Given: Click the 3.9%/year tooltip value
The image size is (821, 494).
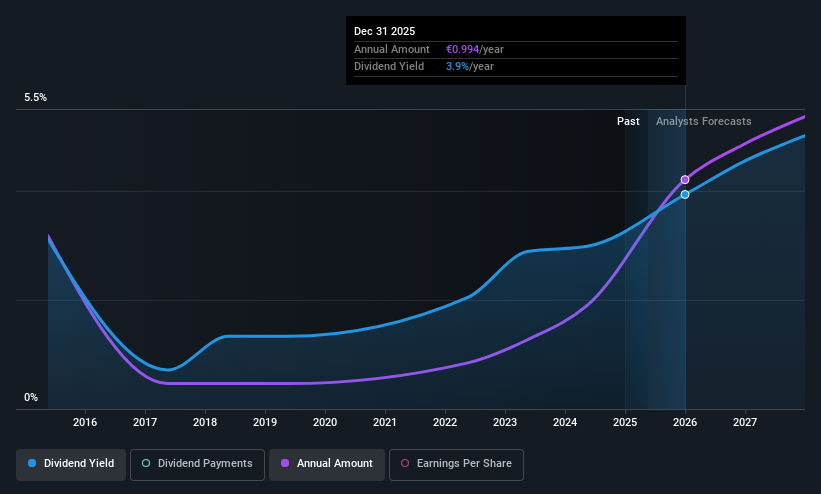Looking at the screenshot, I should click(x=470, y=67).
